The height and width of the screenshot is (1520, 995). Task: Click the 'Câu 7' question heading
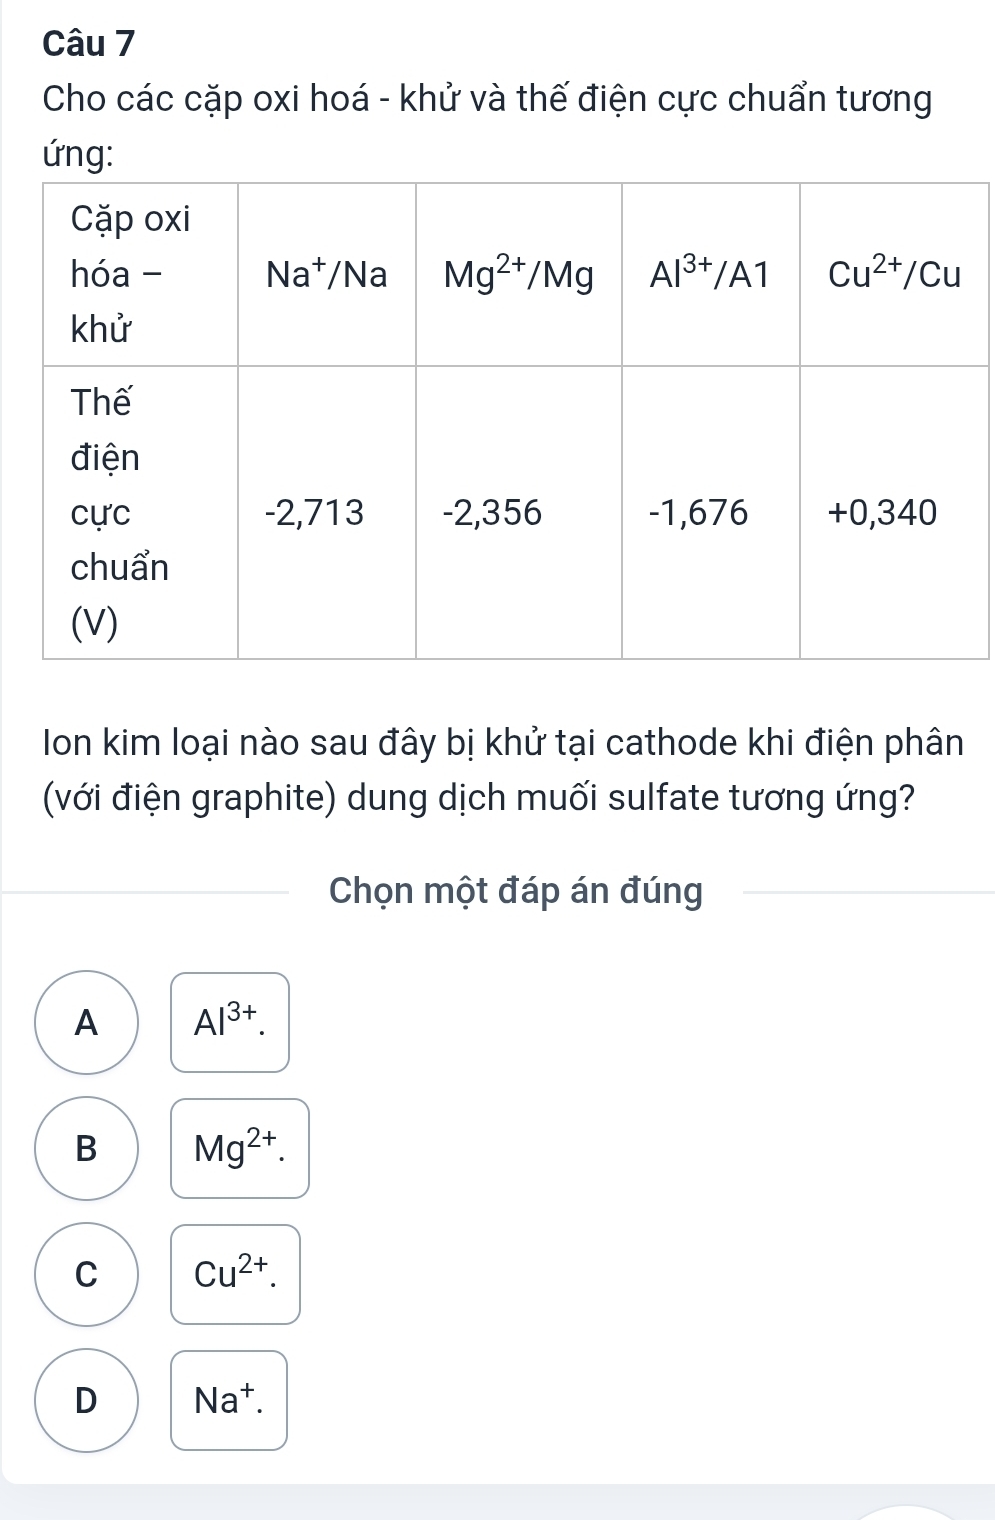[89, 44]
